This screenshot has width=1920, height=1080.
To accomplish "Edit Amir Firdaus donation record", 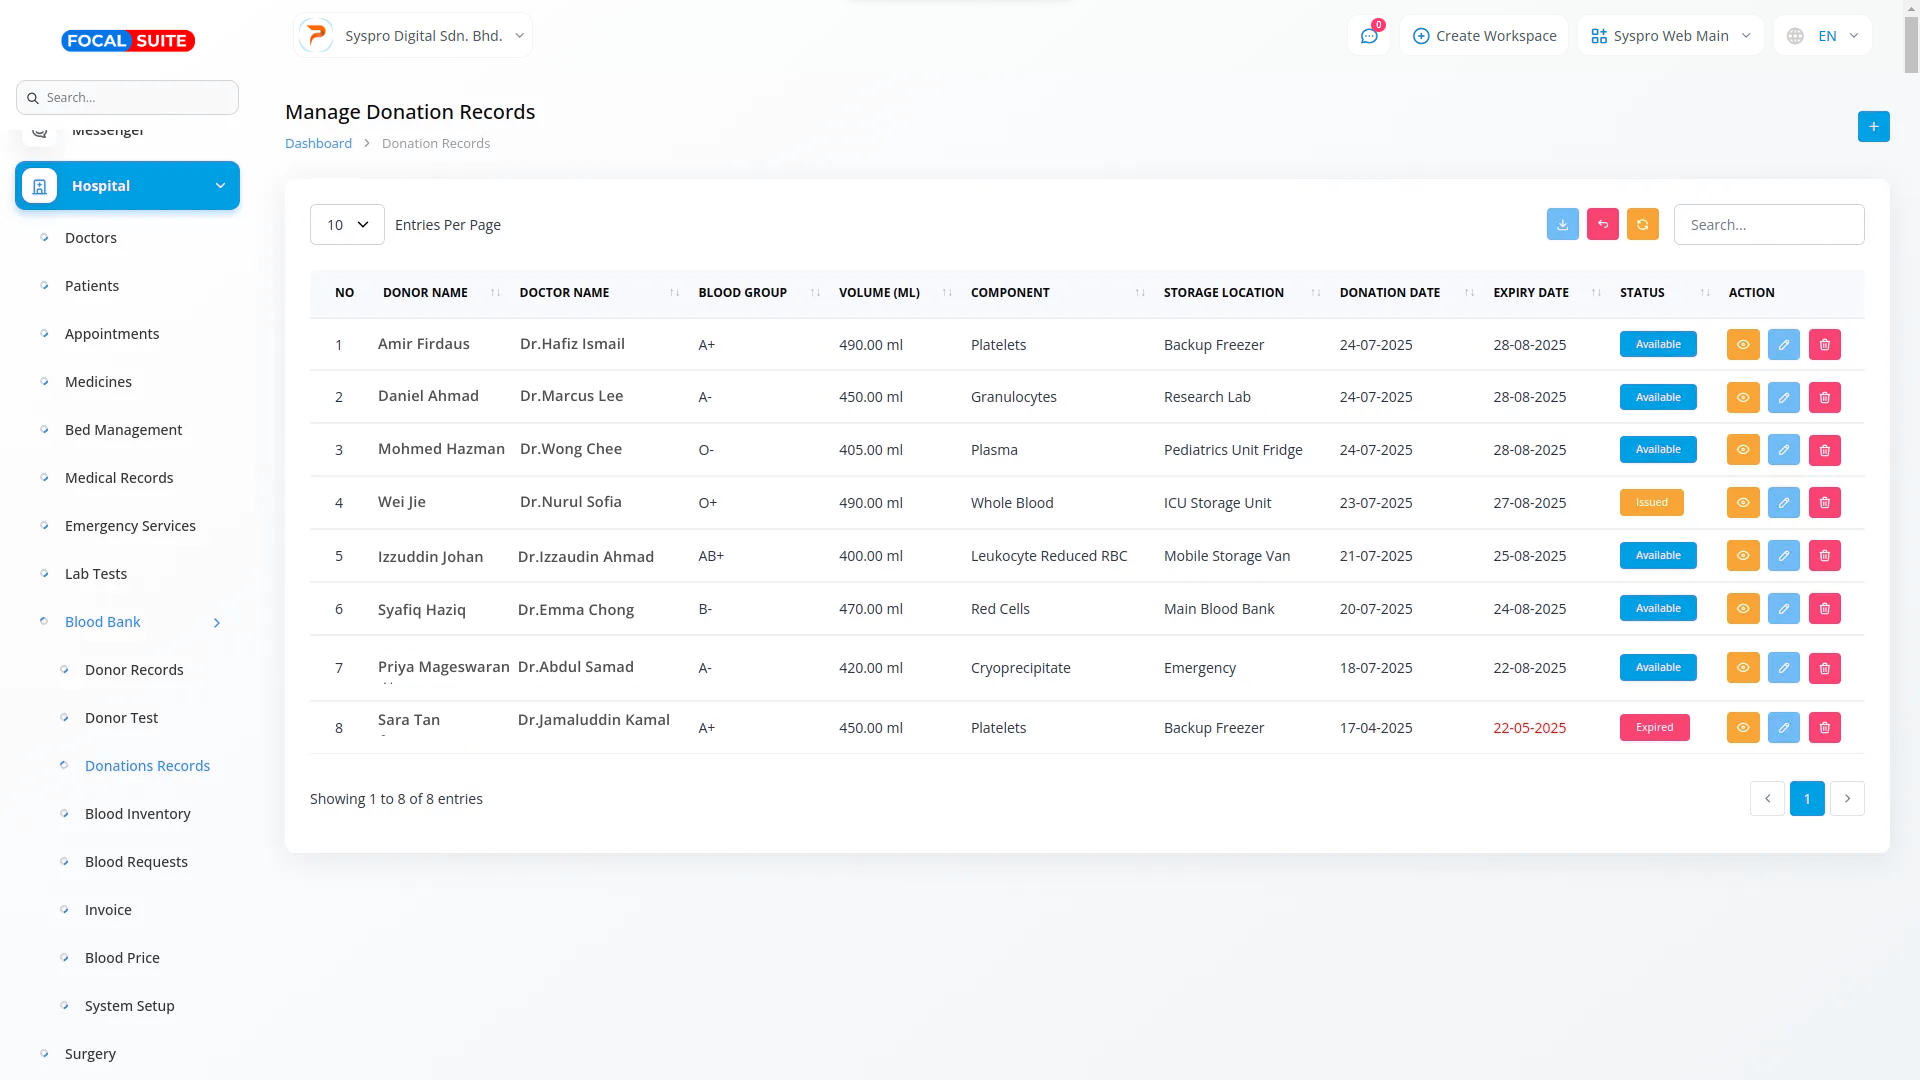I will coord(1783,345).
